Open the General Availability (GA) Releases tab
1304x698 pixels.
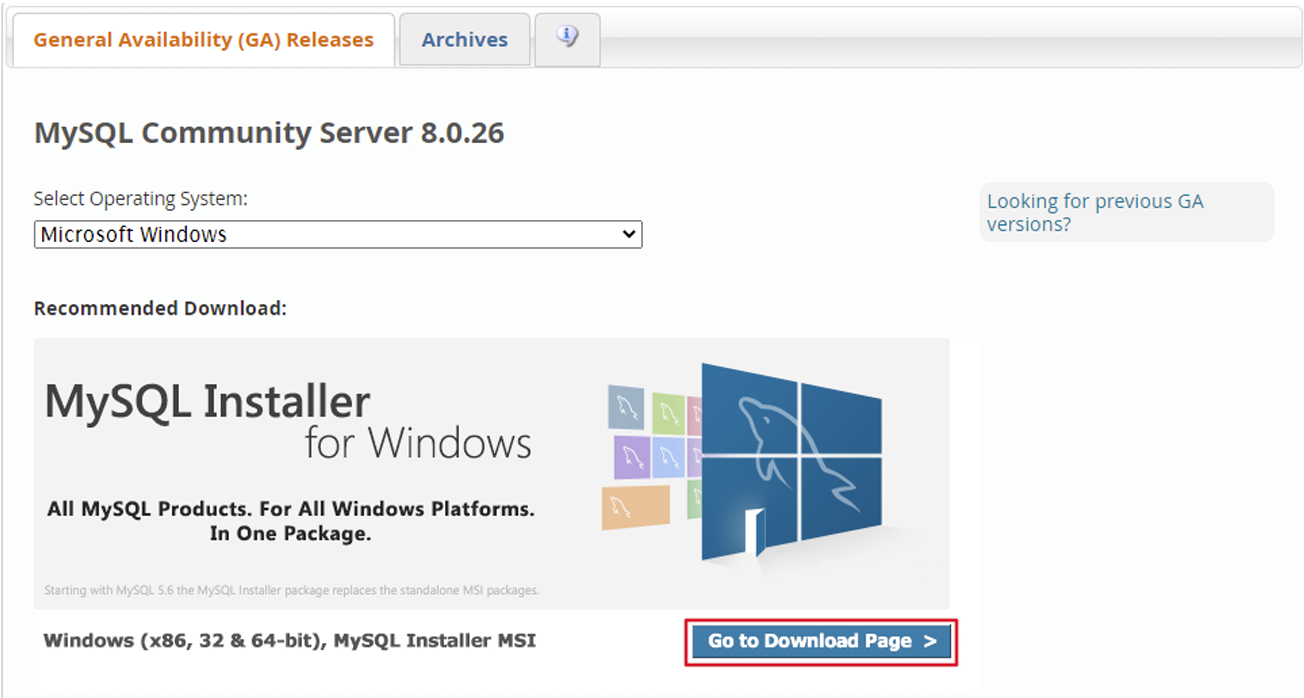(203, 40)
